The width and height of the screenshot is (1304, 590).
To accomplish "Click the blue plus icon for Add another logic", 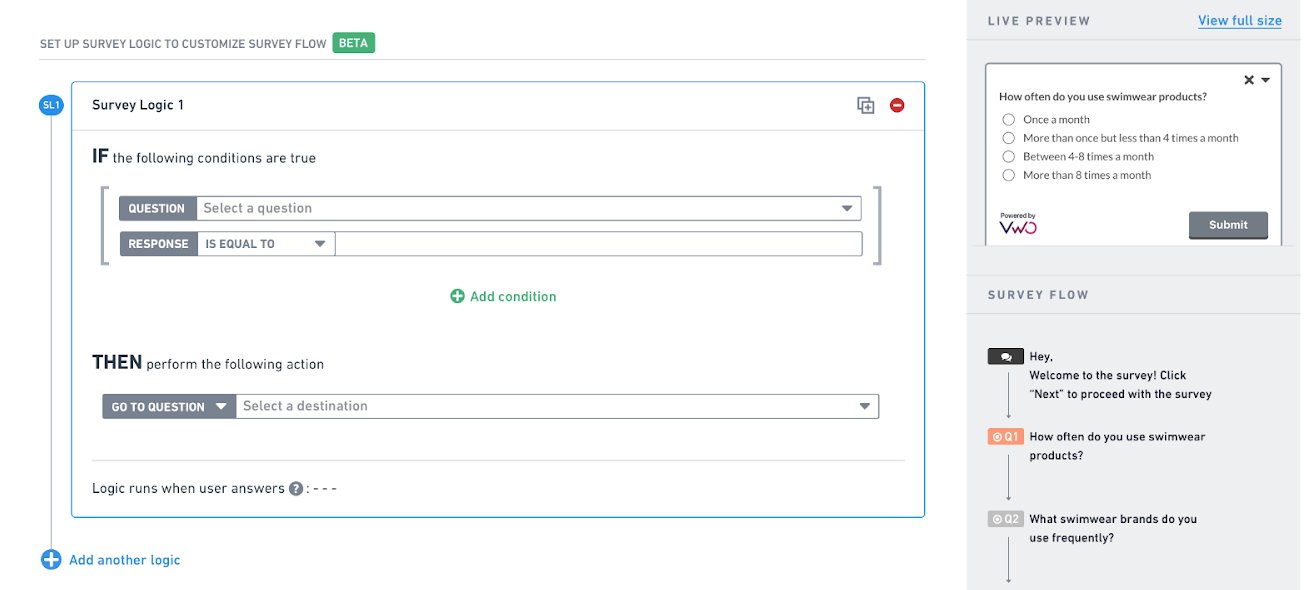I will pos(51,560).
